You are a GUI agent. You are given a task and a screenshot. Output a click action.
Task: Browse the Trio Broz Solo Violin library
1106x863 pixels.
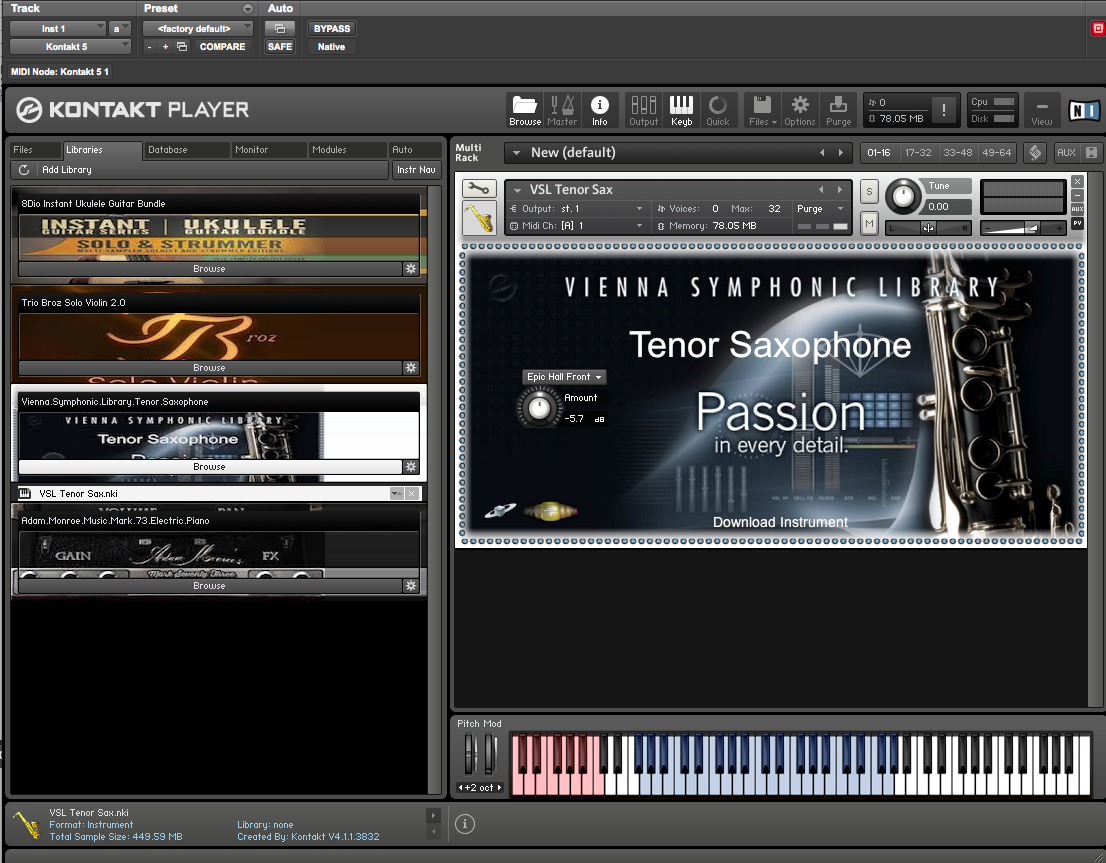[210, 368]
